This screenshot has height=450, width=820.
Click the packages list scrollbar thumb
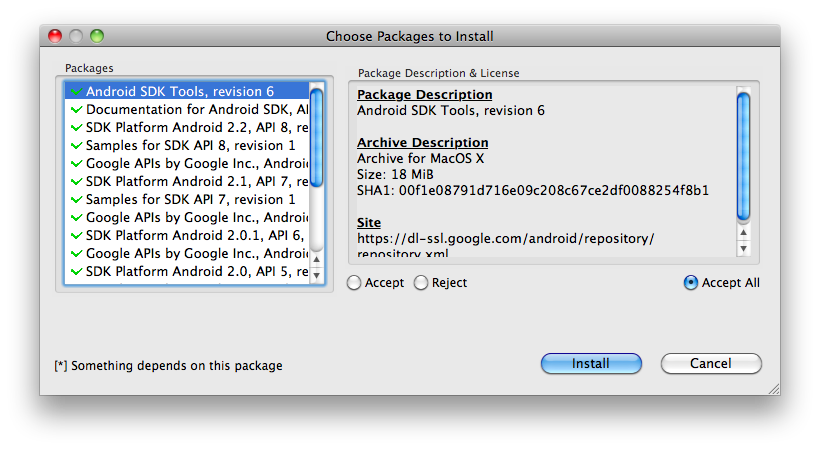coord(317,137)
